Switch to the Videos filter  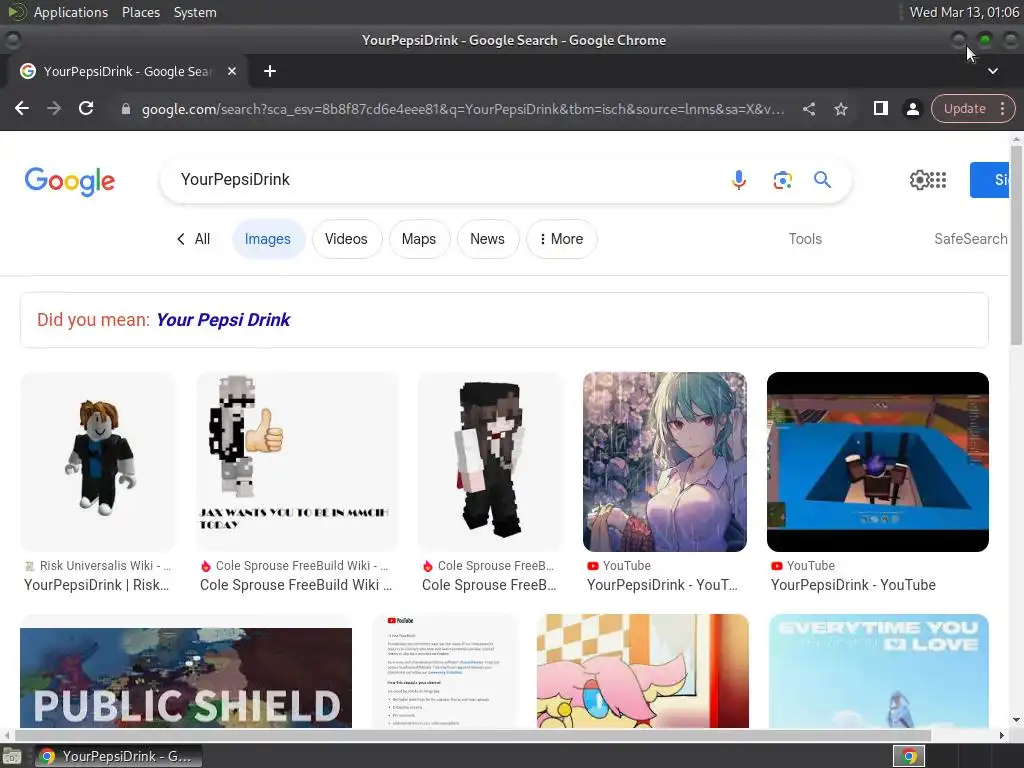coord(346,239)
